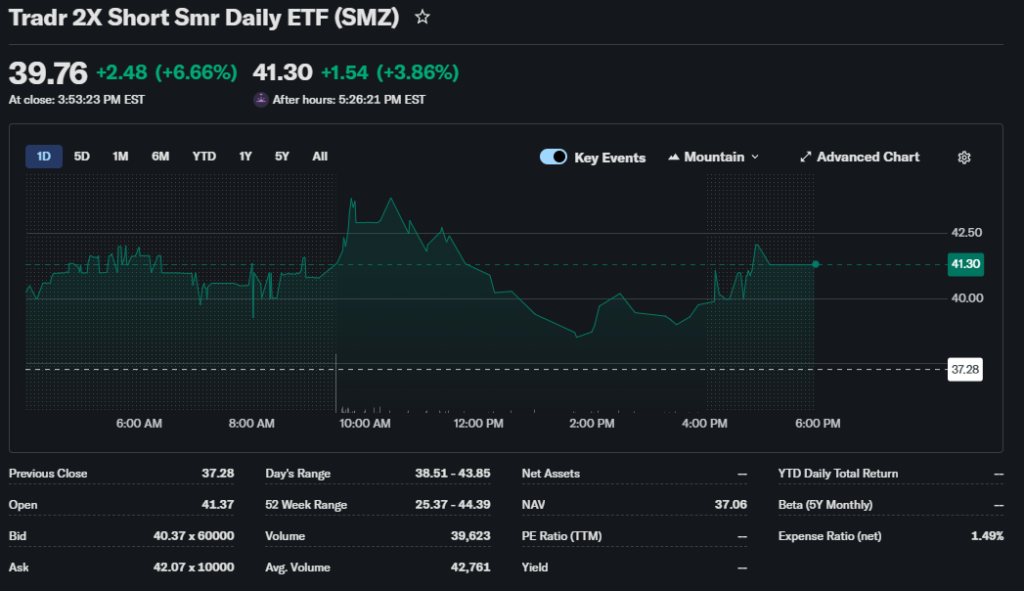Click the 37.28 previous close marker
The height and width of the screenshot is (591, 1024).
965,369
